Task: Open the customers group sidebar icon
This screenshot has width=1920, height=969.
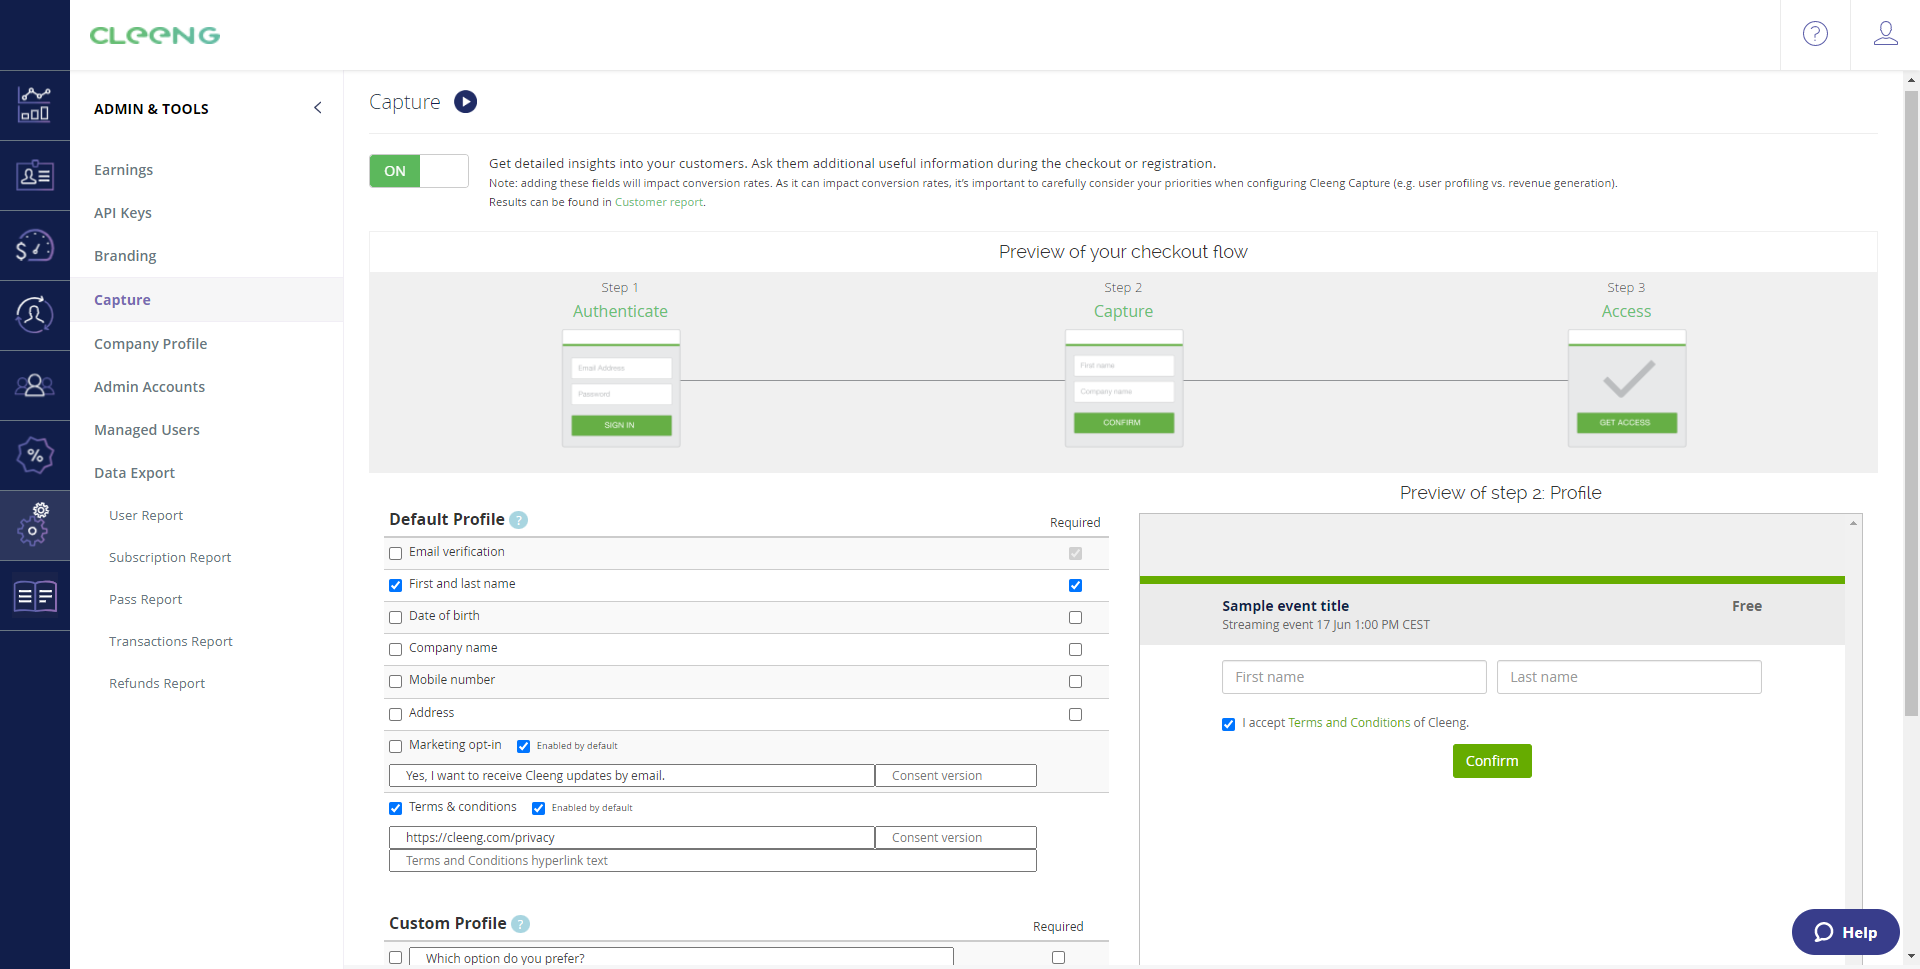Action: pos(35,385)
